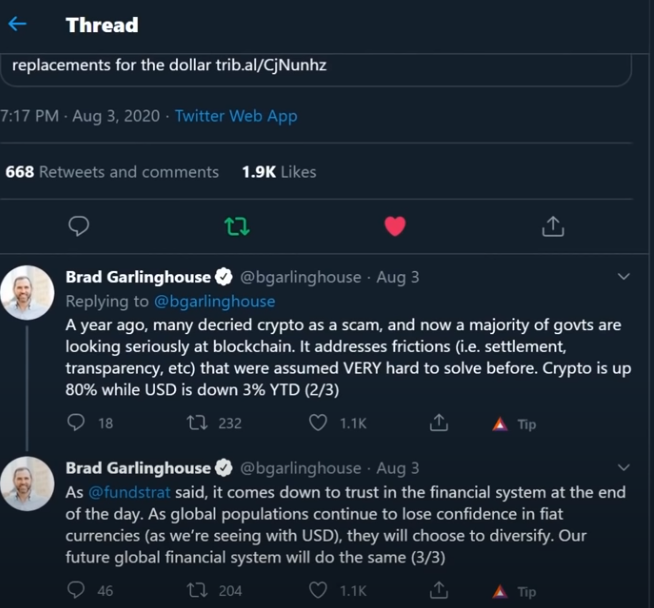654x608 pixels.
Task: Share the main tweet using share icon
Action: point(552,227)
